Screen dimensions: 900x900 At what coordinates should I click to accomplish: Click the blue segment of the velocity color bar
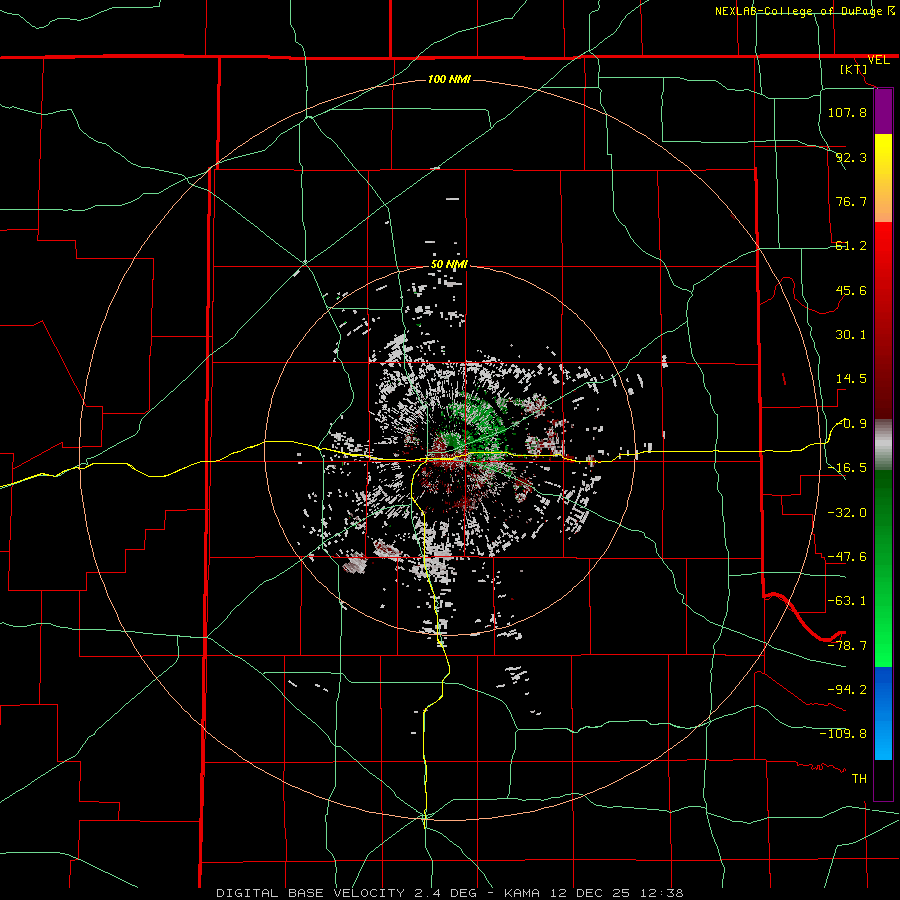[883, 713]
